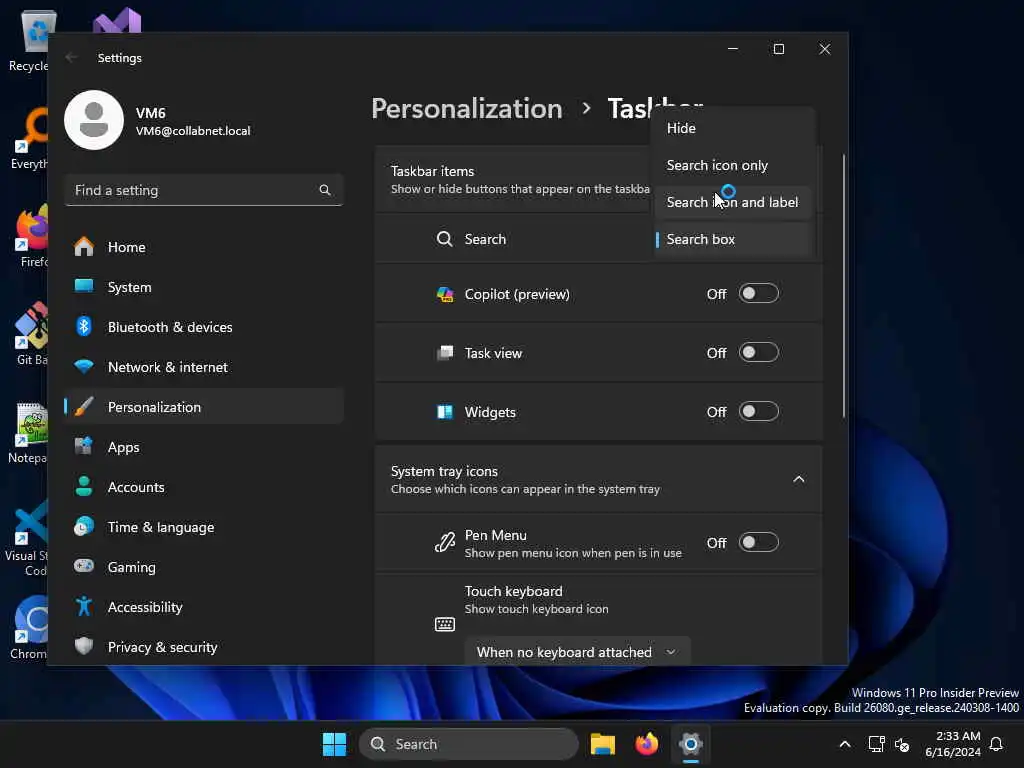Viewport: 1024px width, 768px height.
Task: Open notifications bell icon
Action: 997,744
